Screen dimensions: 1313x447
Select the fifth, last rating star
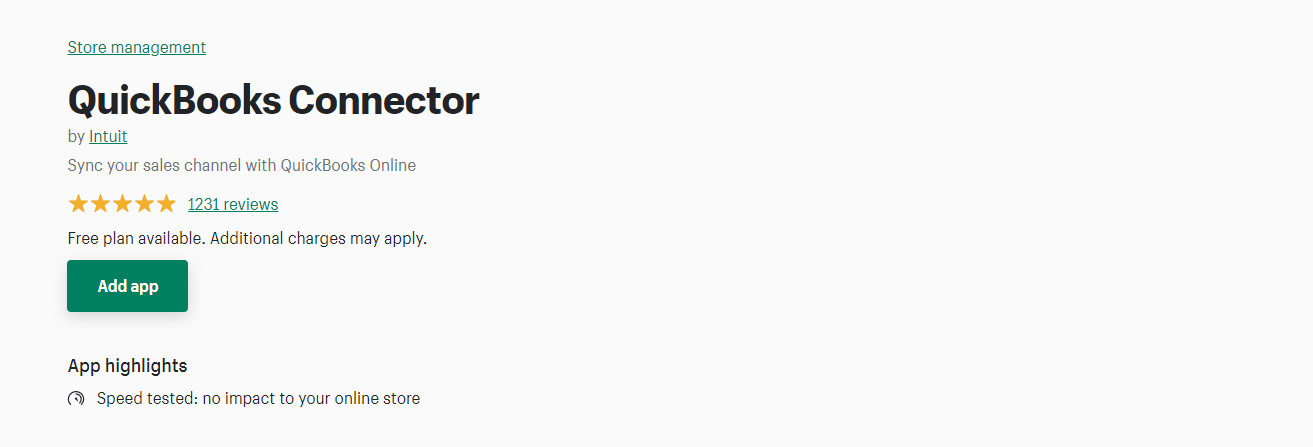point(166,204)
